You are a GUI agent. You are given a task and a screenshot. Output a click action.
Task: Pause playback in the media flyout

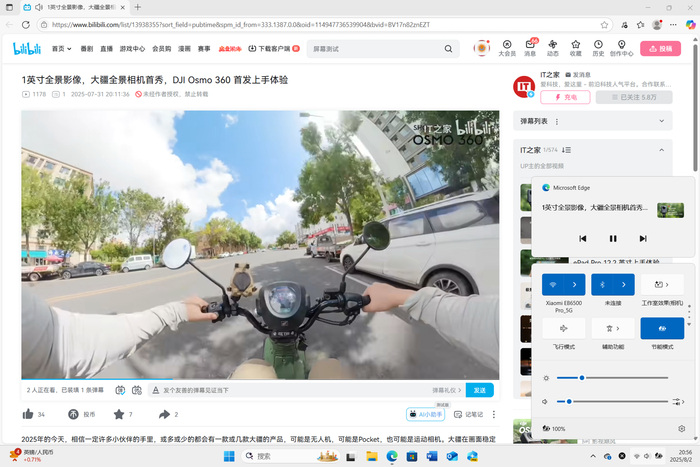(613, 238)
